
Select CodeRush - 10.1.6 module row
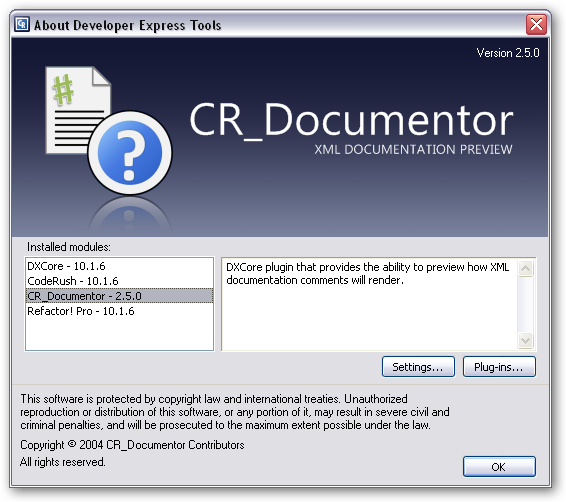119,281
